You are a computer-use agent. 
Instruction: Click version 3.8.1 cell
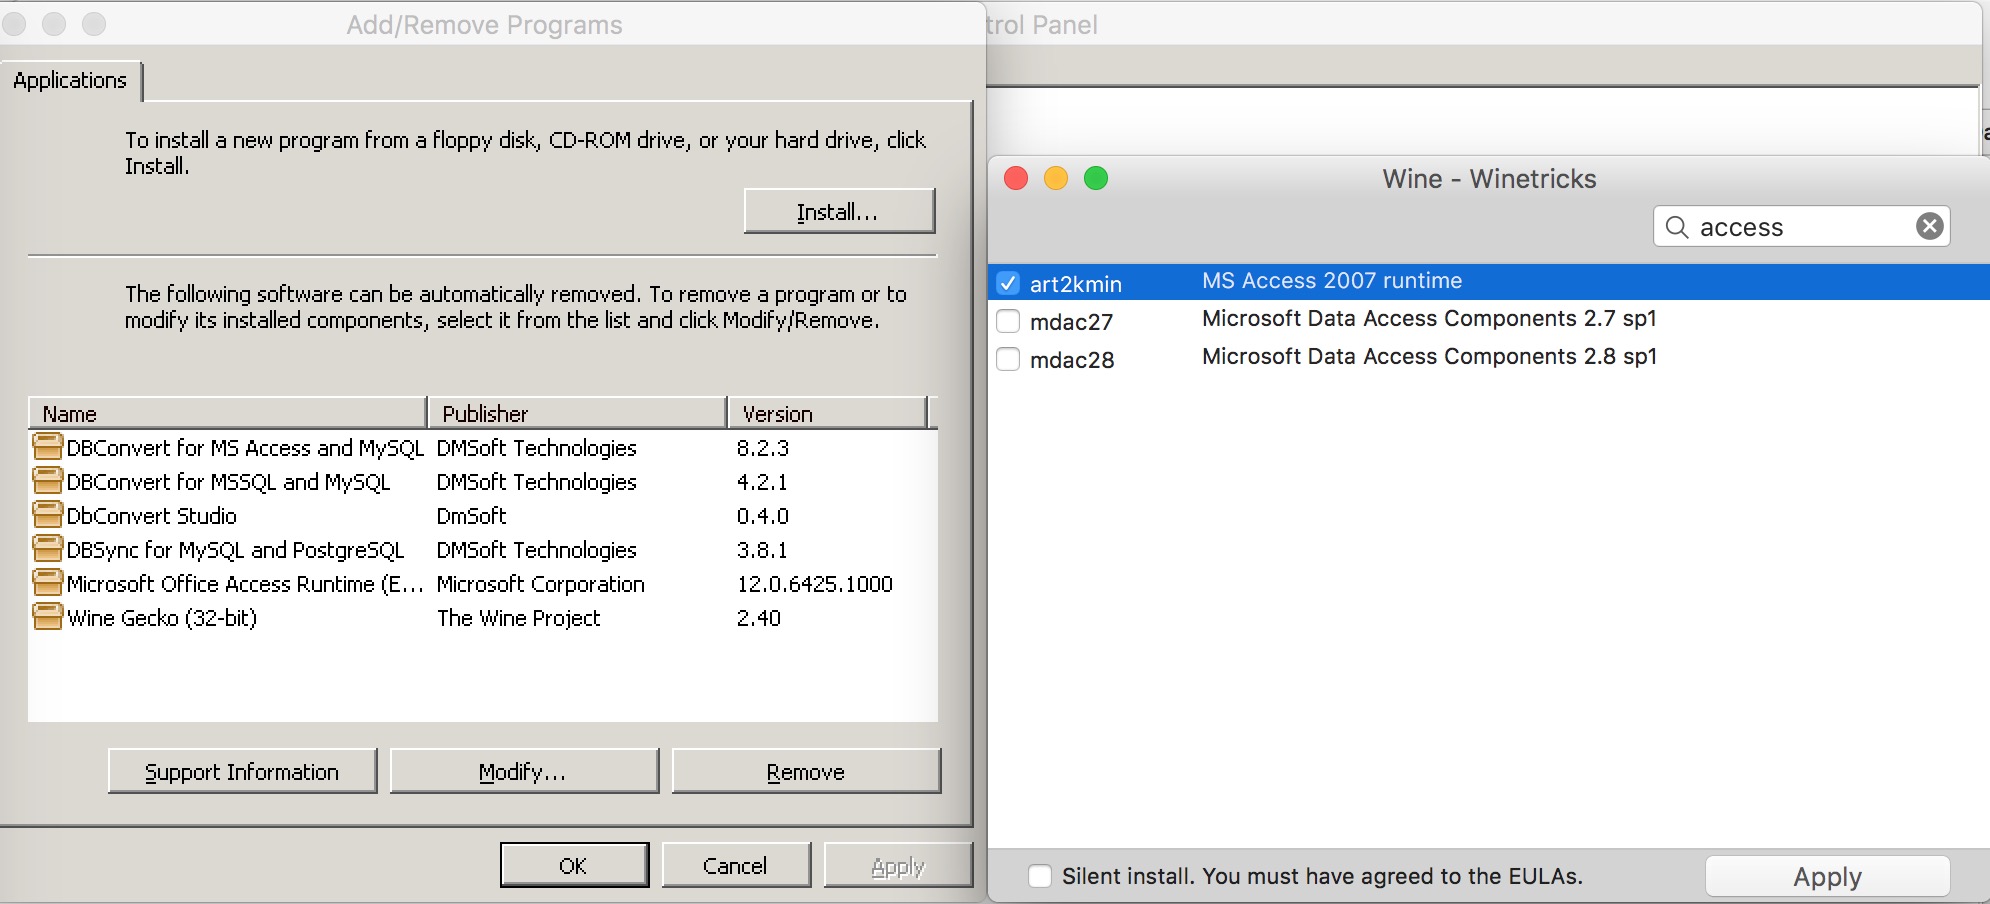(x=762, y=550)
